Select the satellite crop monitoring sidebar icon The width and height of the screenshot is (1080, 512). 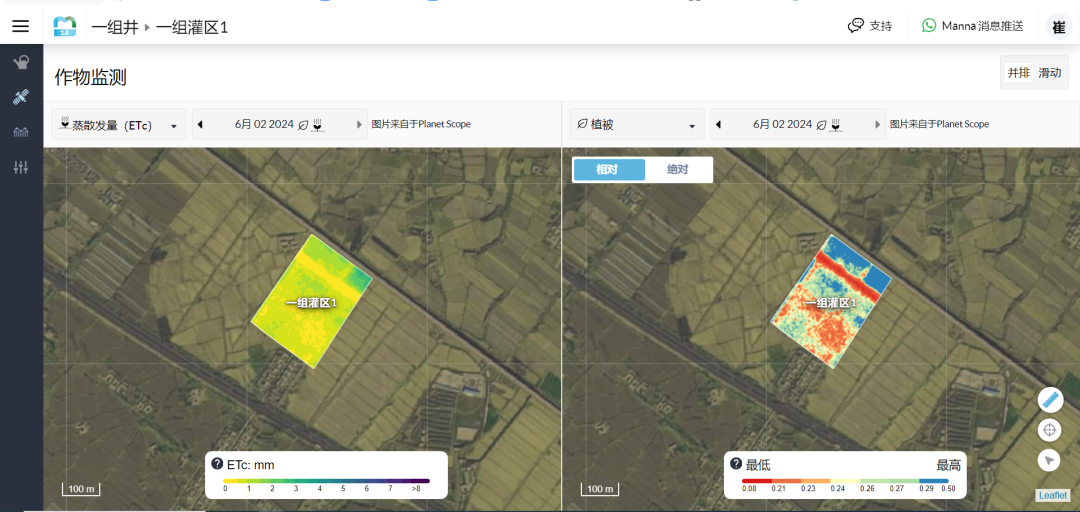pos(21,97)
